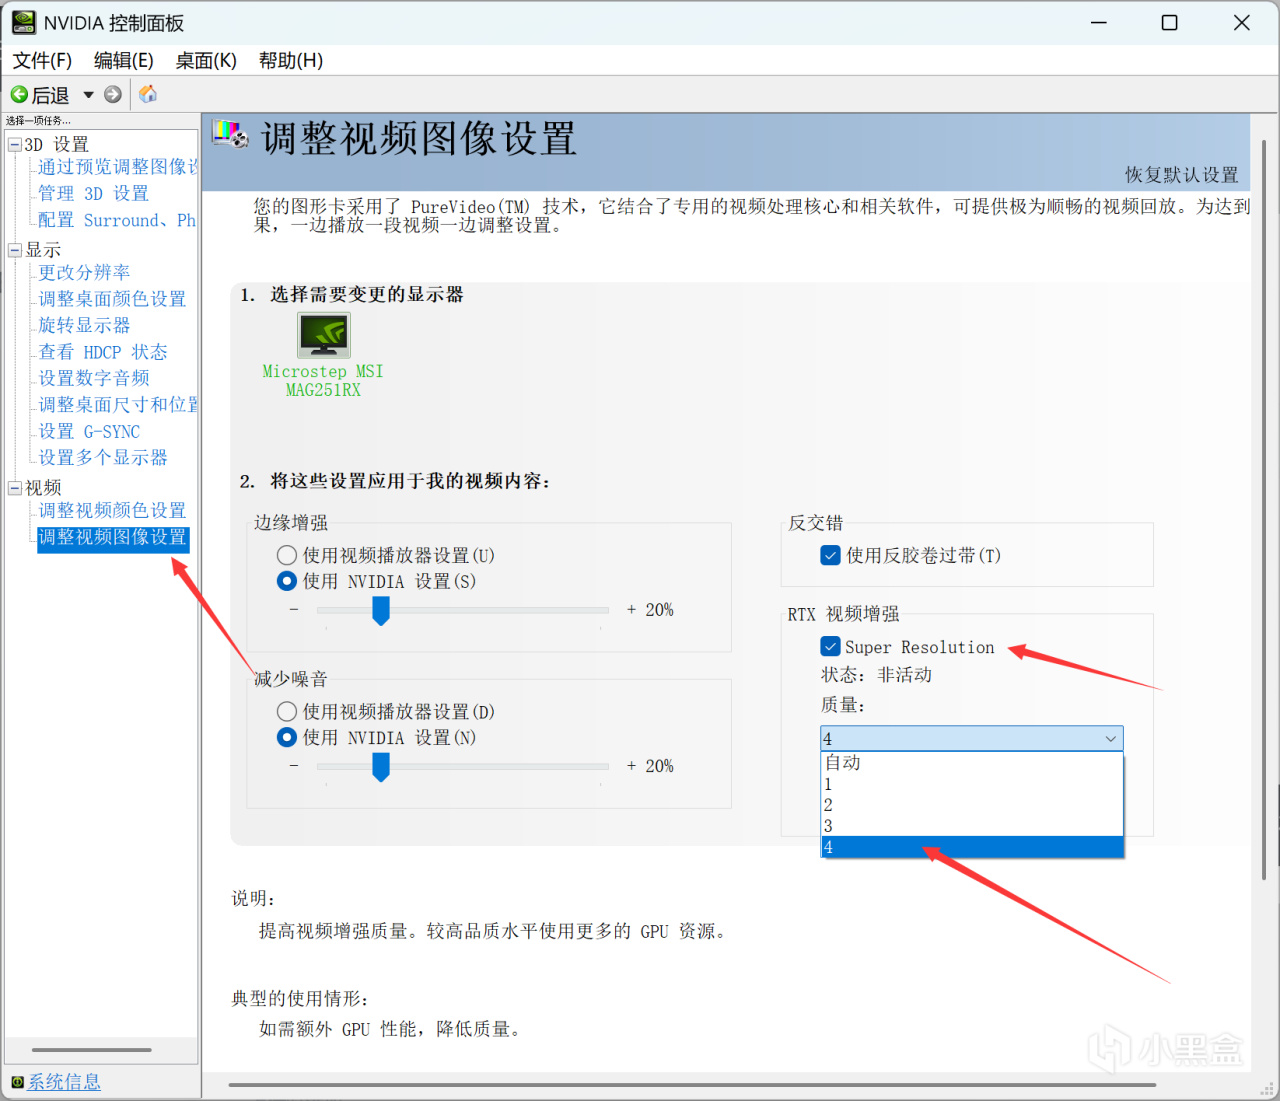Click the system information icon
Screen dimensions: 1280x1101
click(x=17, y=1082)
